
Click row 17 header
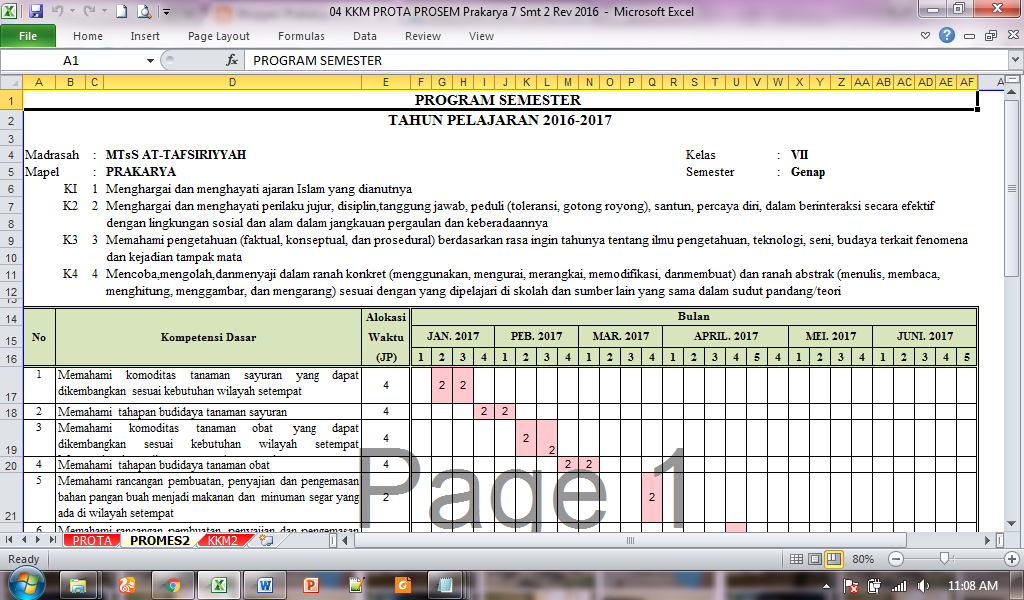(x=11, y=385)
